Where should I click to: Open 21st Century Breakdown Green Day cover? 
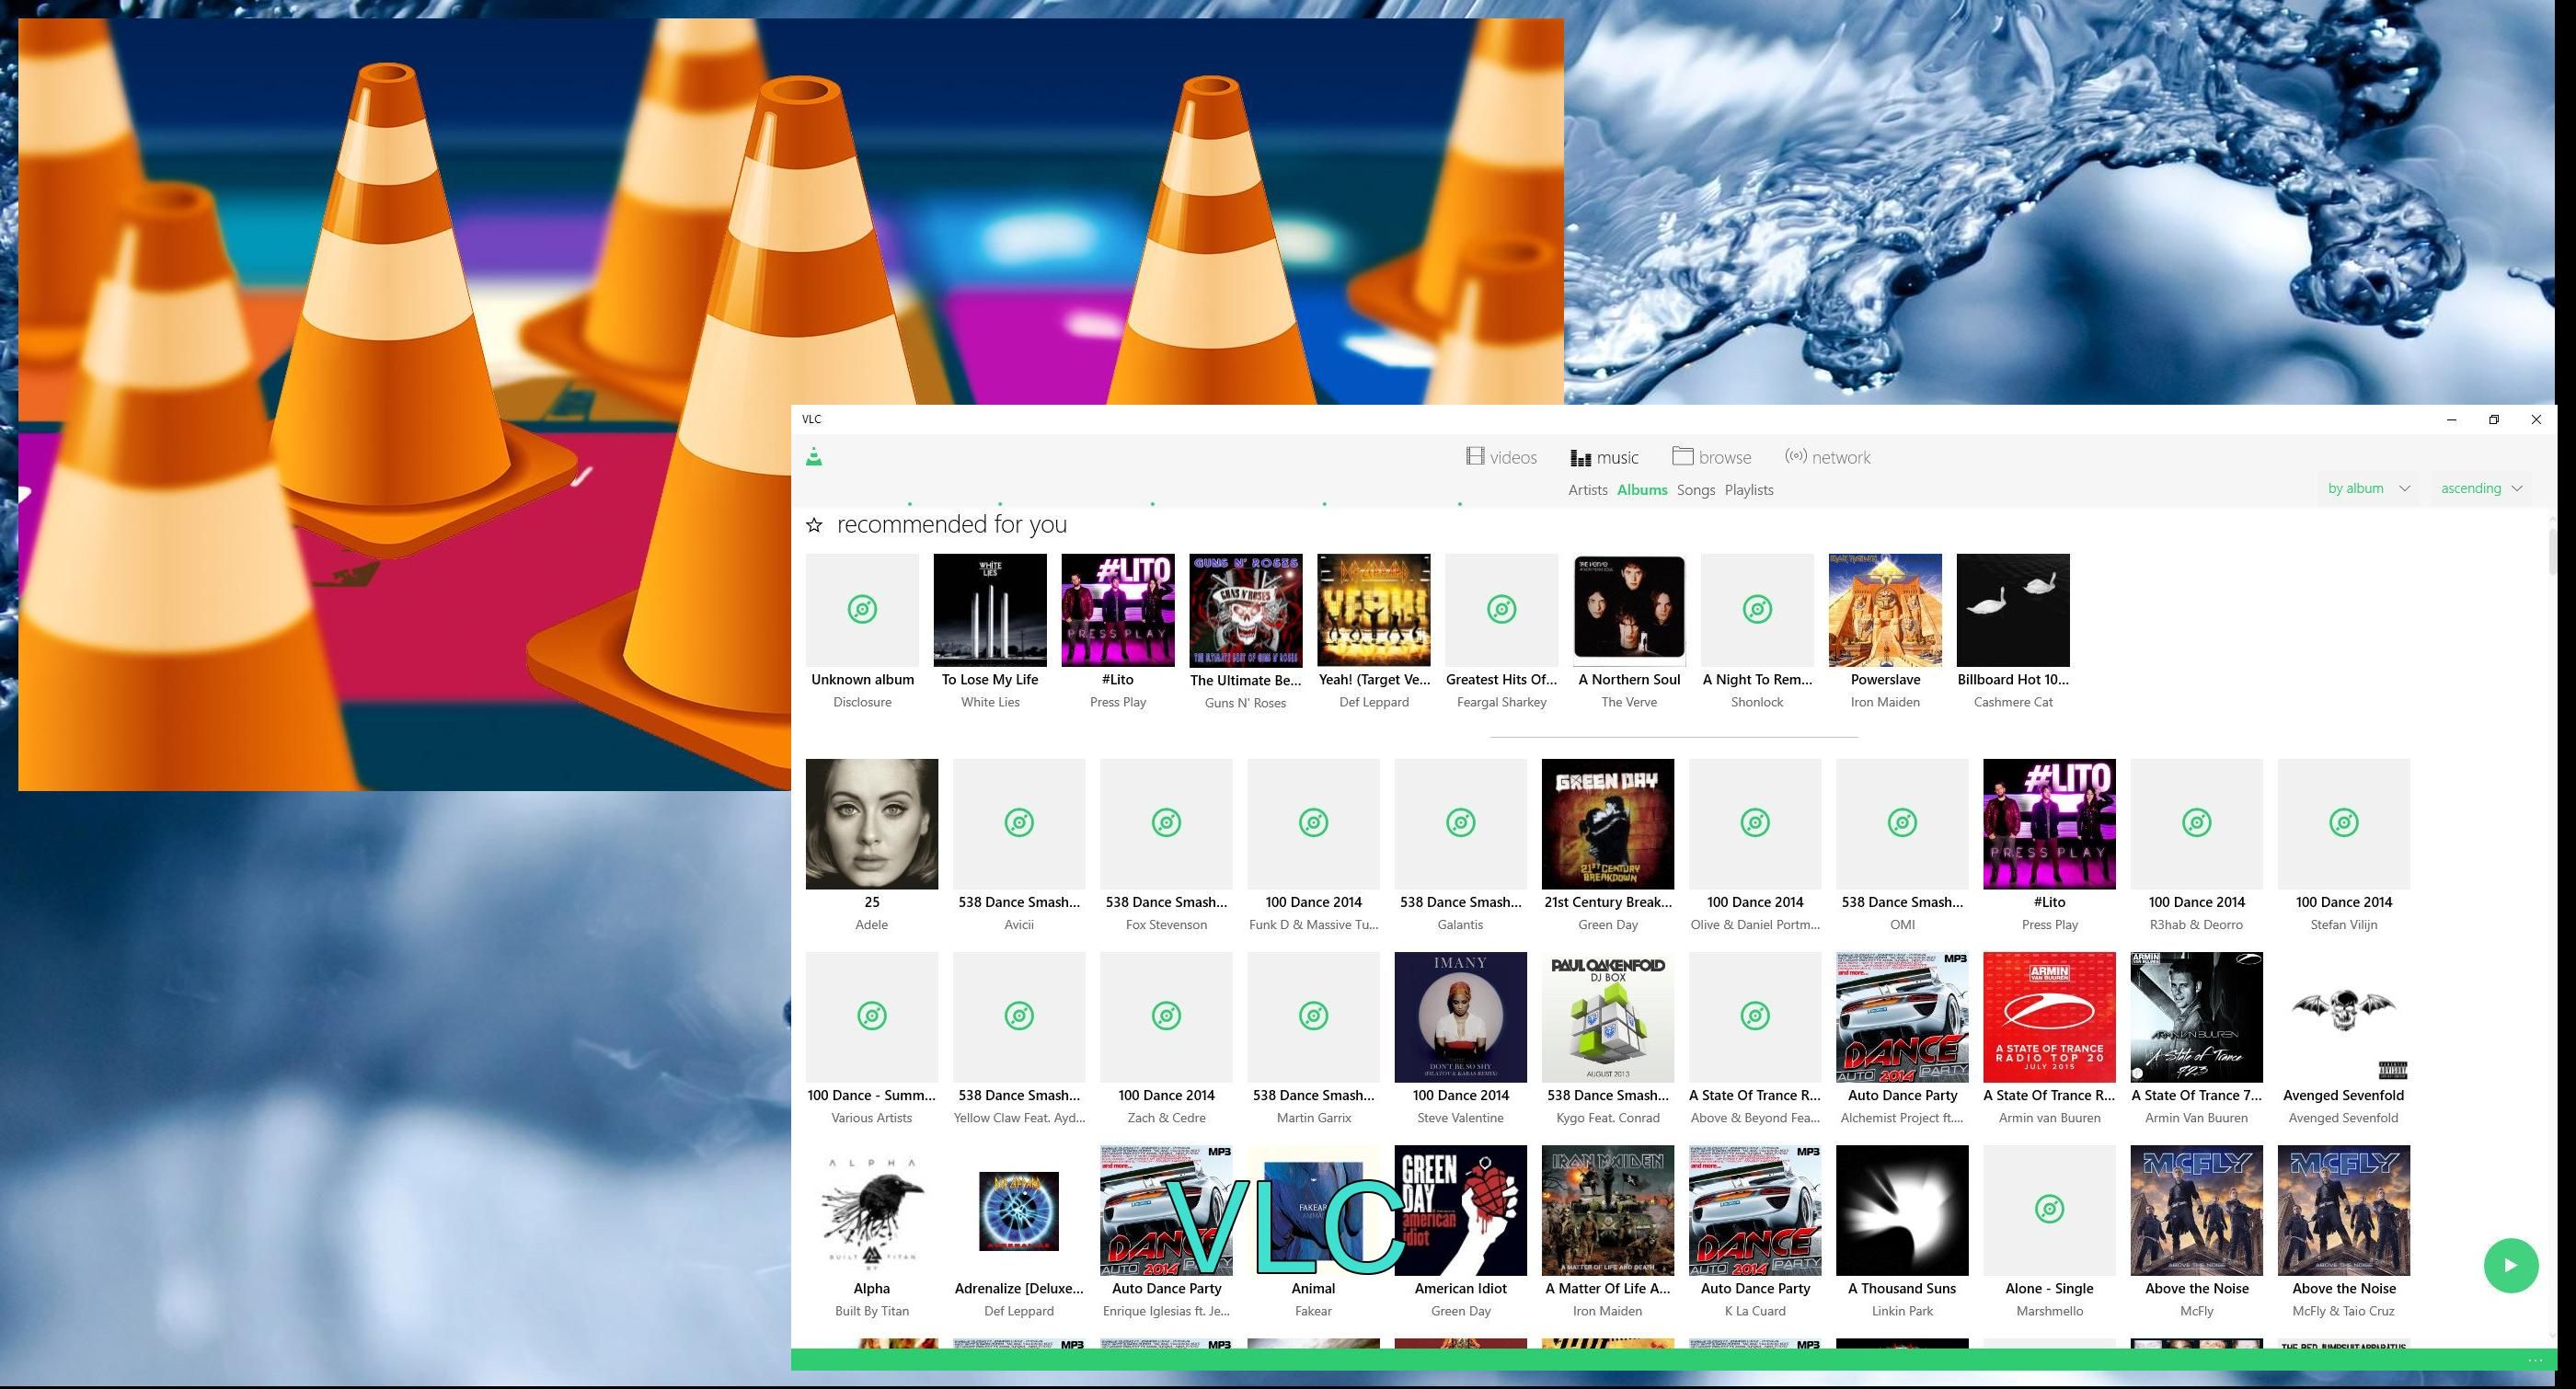pyautogui.click(x=1608, y=824)
